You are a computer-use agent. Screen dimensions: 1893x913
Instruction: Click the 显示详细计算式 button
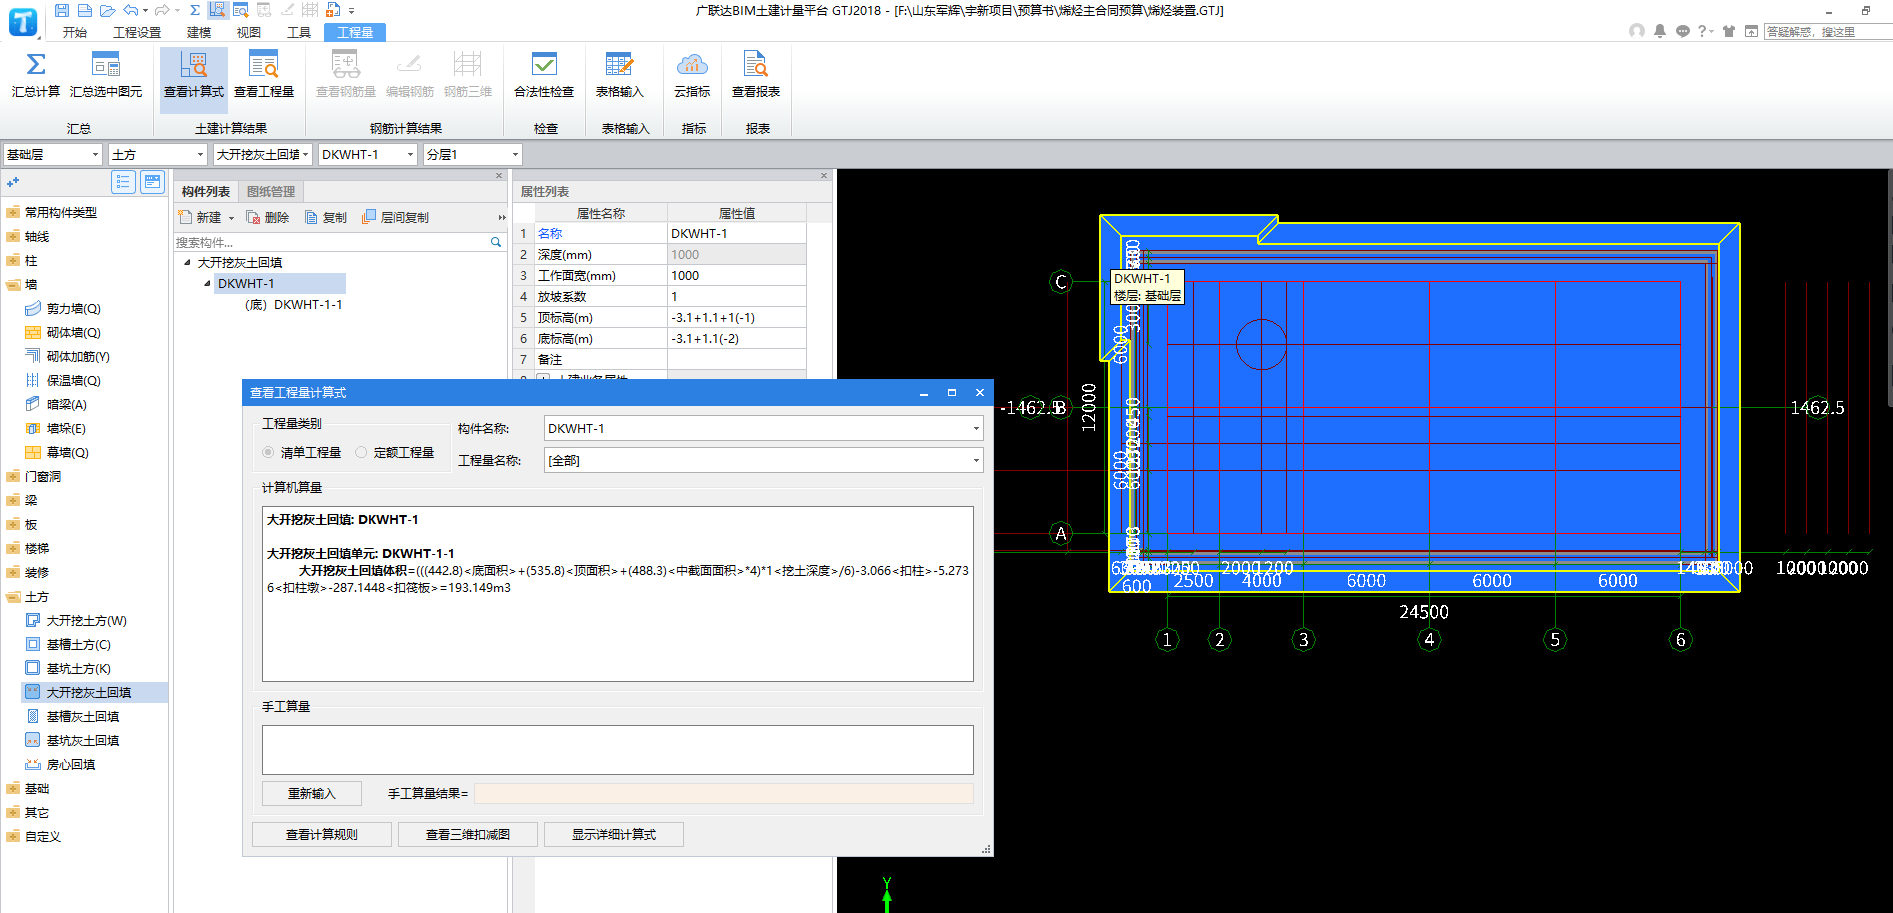coord(614,834)
